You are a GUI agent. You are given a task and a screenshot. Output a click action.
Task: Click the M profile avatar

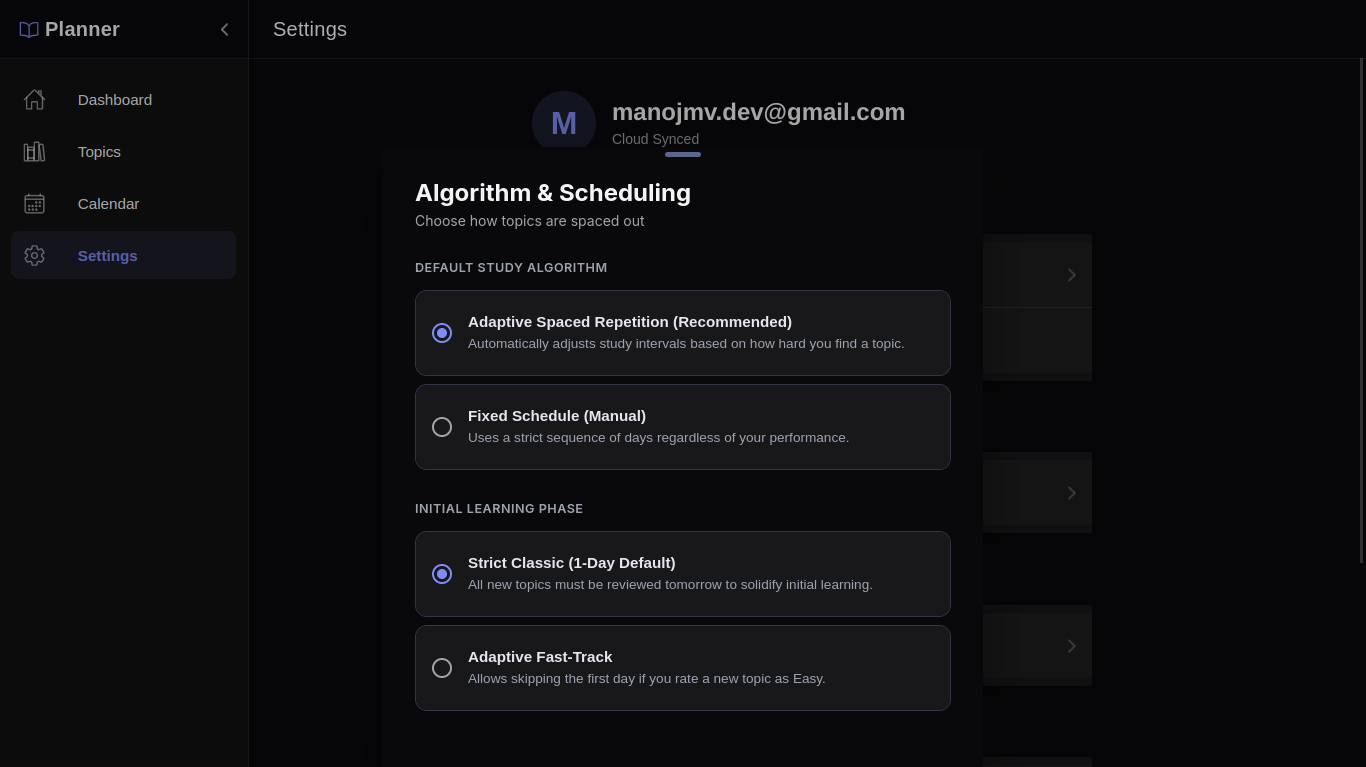point(564,123)
